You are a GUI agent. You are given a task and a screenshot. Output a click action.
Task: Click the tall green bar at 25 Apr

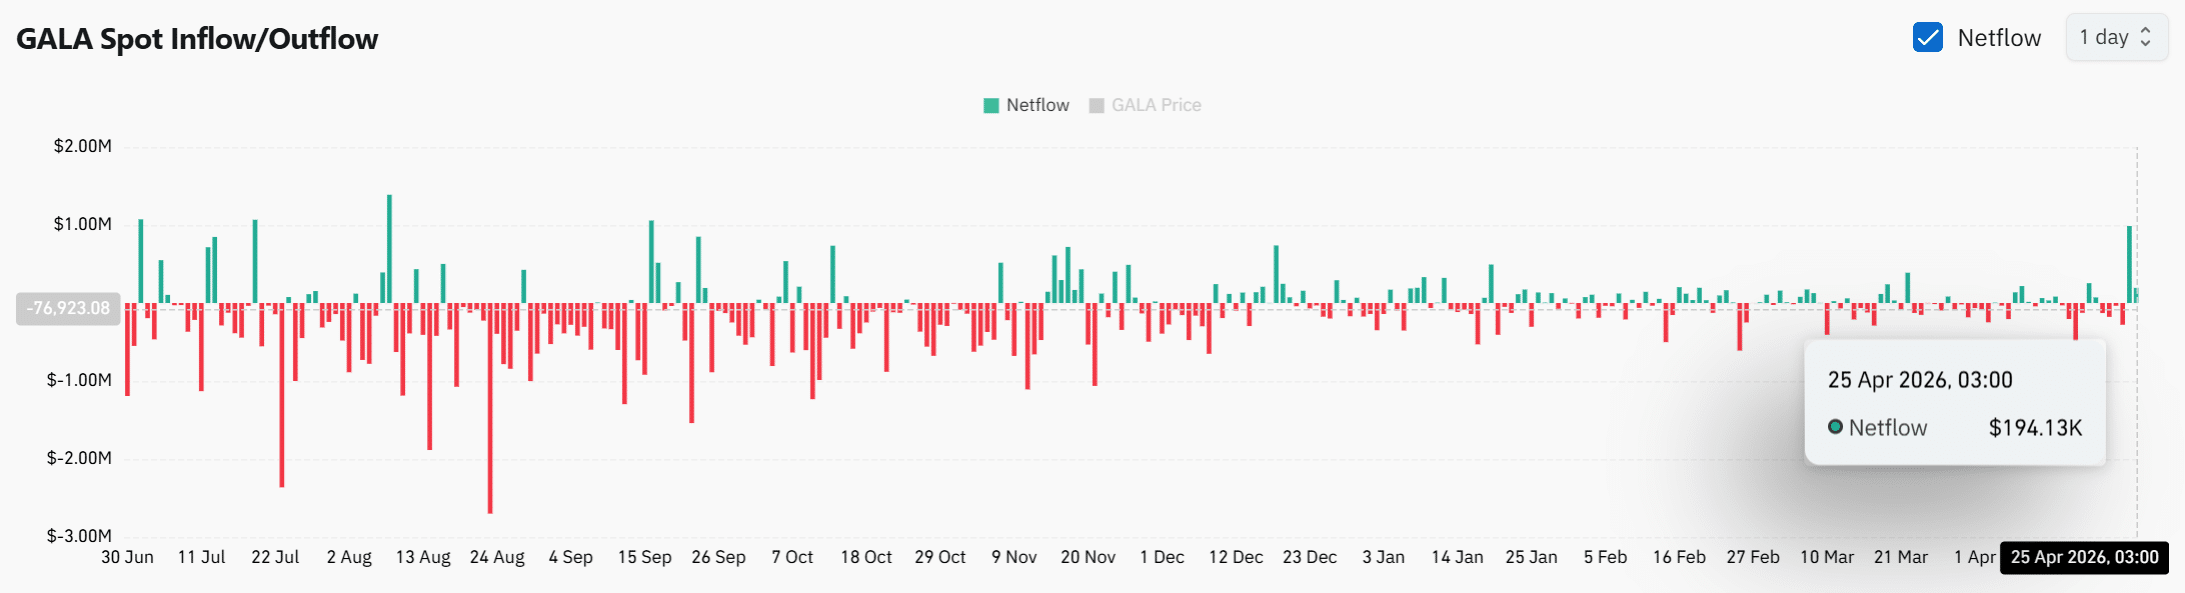point(2129,265)
